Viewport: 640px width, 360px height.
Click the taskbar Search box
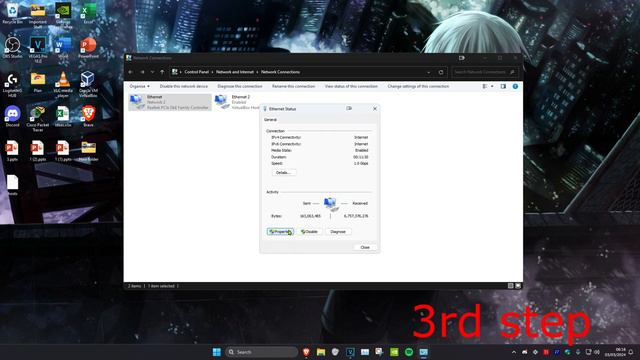261,352
